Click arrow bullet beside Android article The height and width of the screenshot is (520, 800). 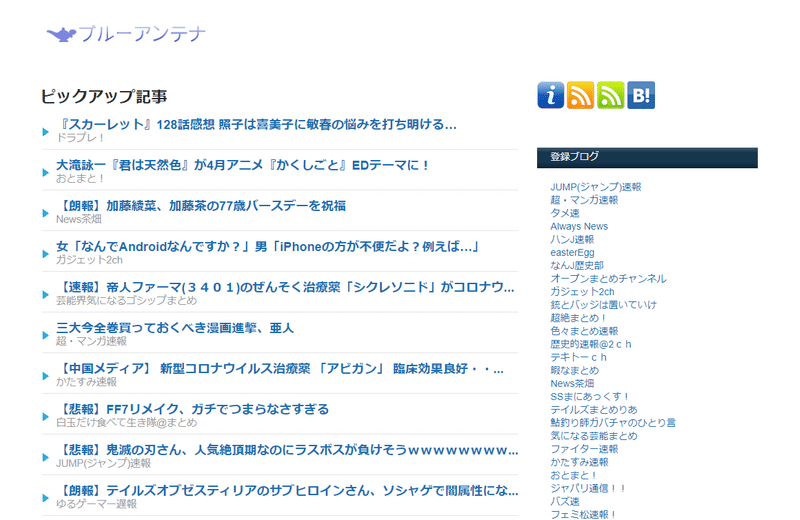[x=45, y=254]
